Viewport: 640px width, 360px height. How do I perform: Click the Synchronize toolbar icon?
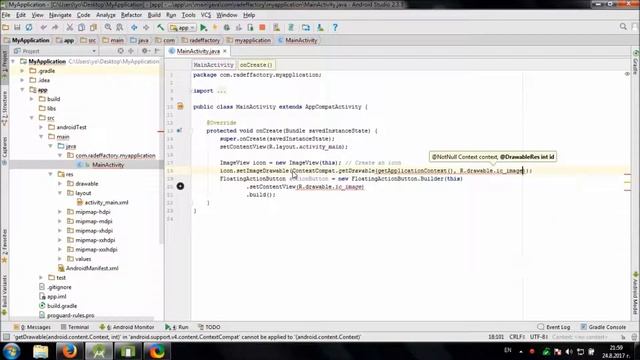pos(29,27)
